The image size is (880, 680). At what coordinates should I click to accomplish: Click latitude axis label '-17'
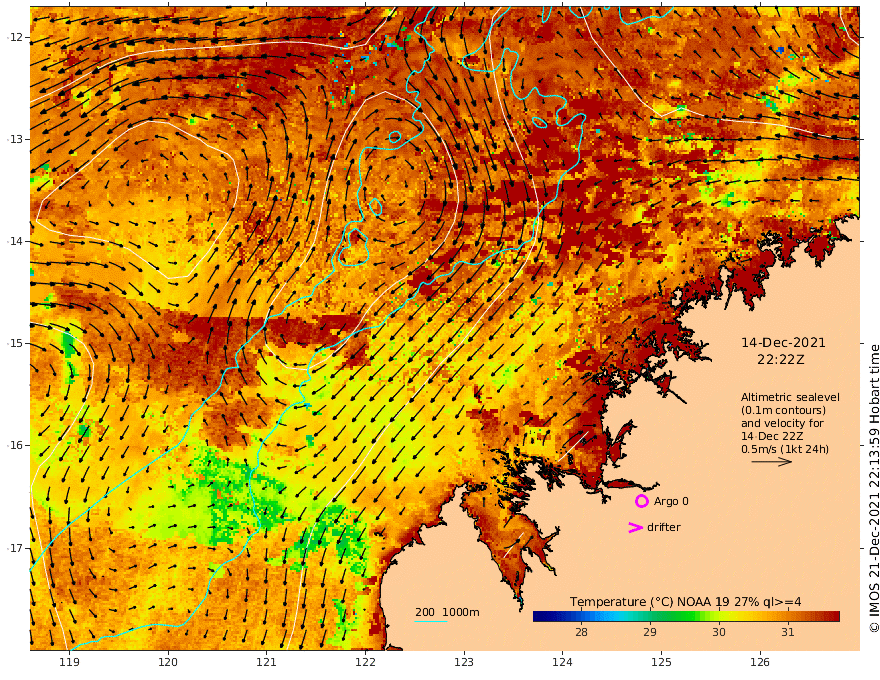point(15,548)
